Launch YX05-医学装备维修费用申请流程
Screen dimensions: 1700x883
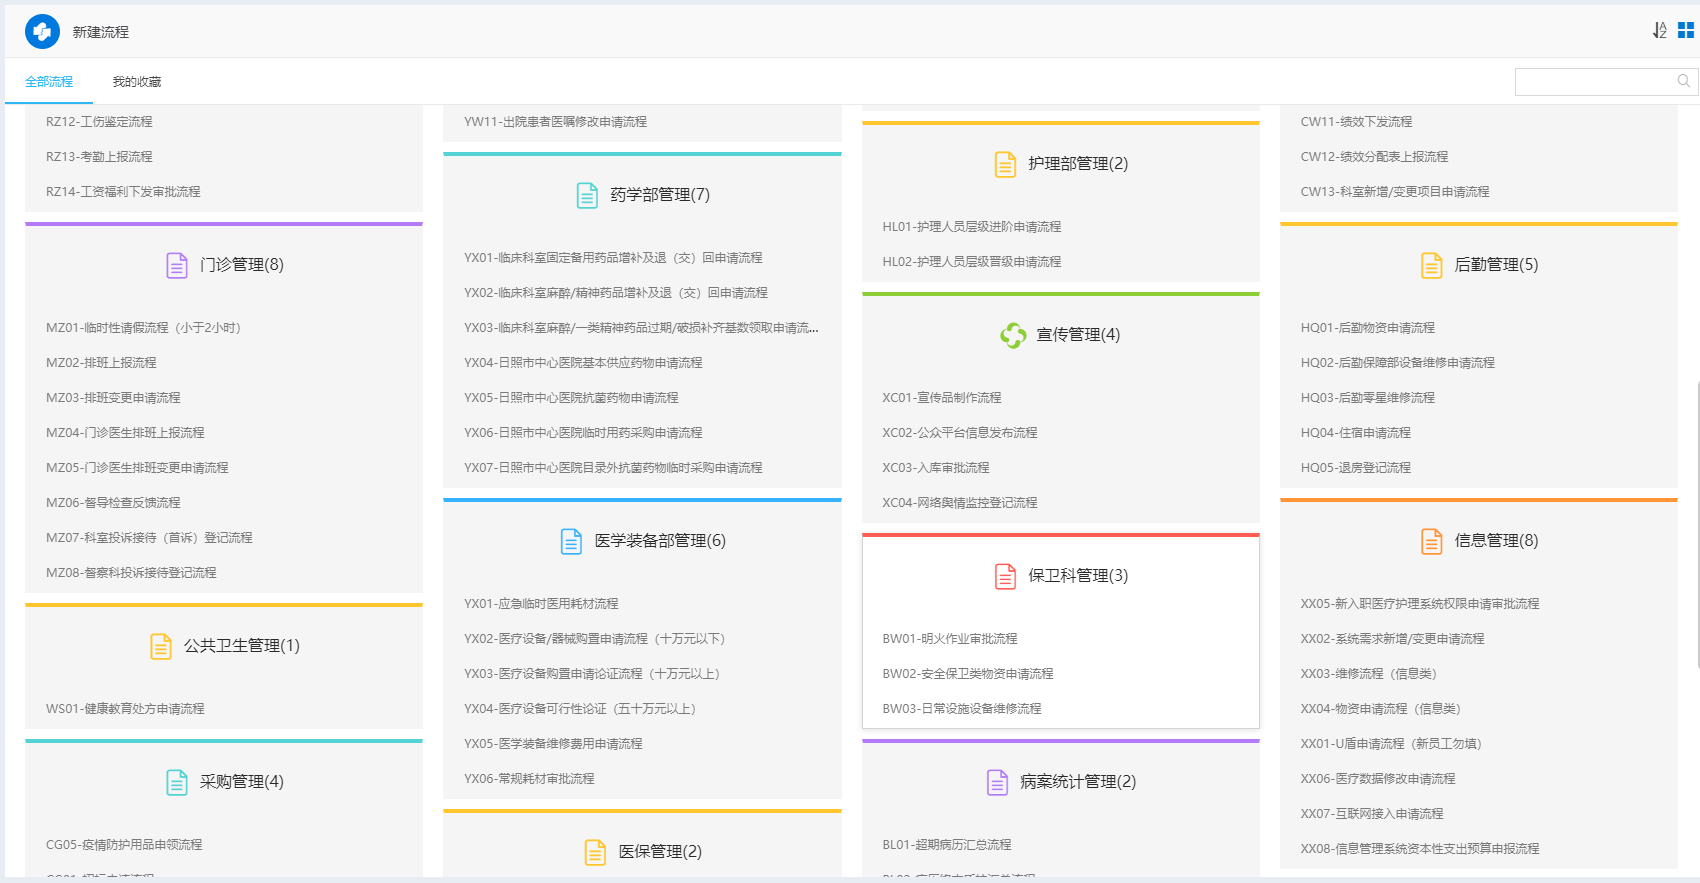tap(553, 744)
